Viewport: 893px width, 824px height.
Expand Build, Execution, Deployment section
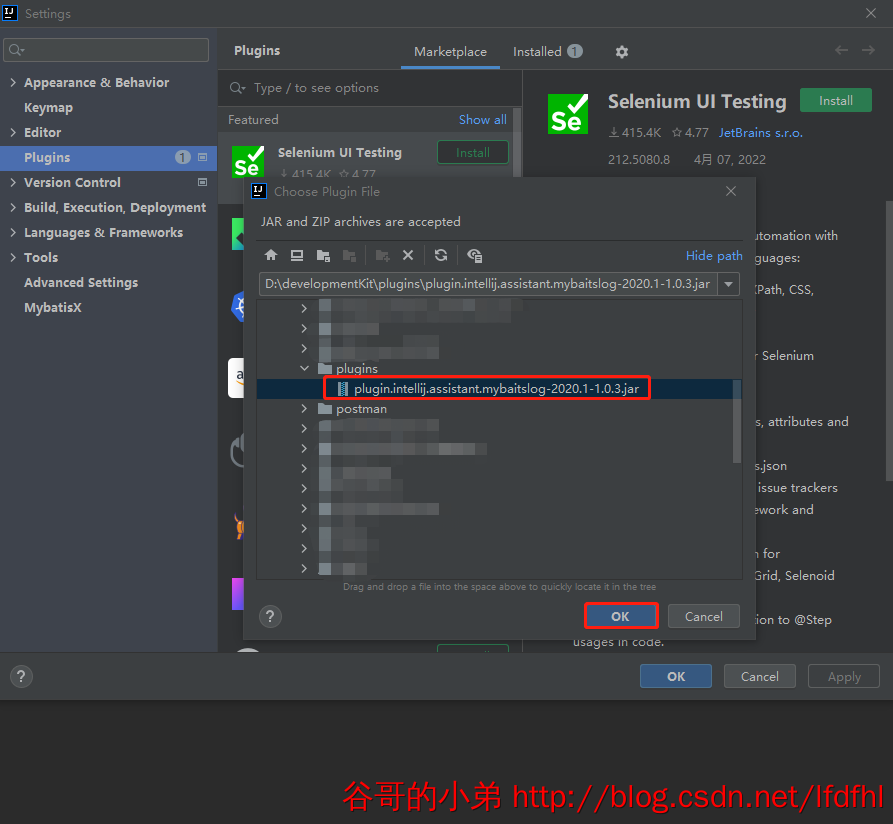click(x=13, y=207)
